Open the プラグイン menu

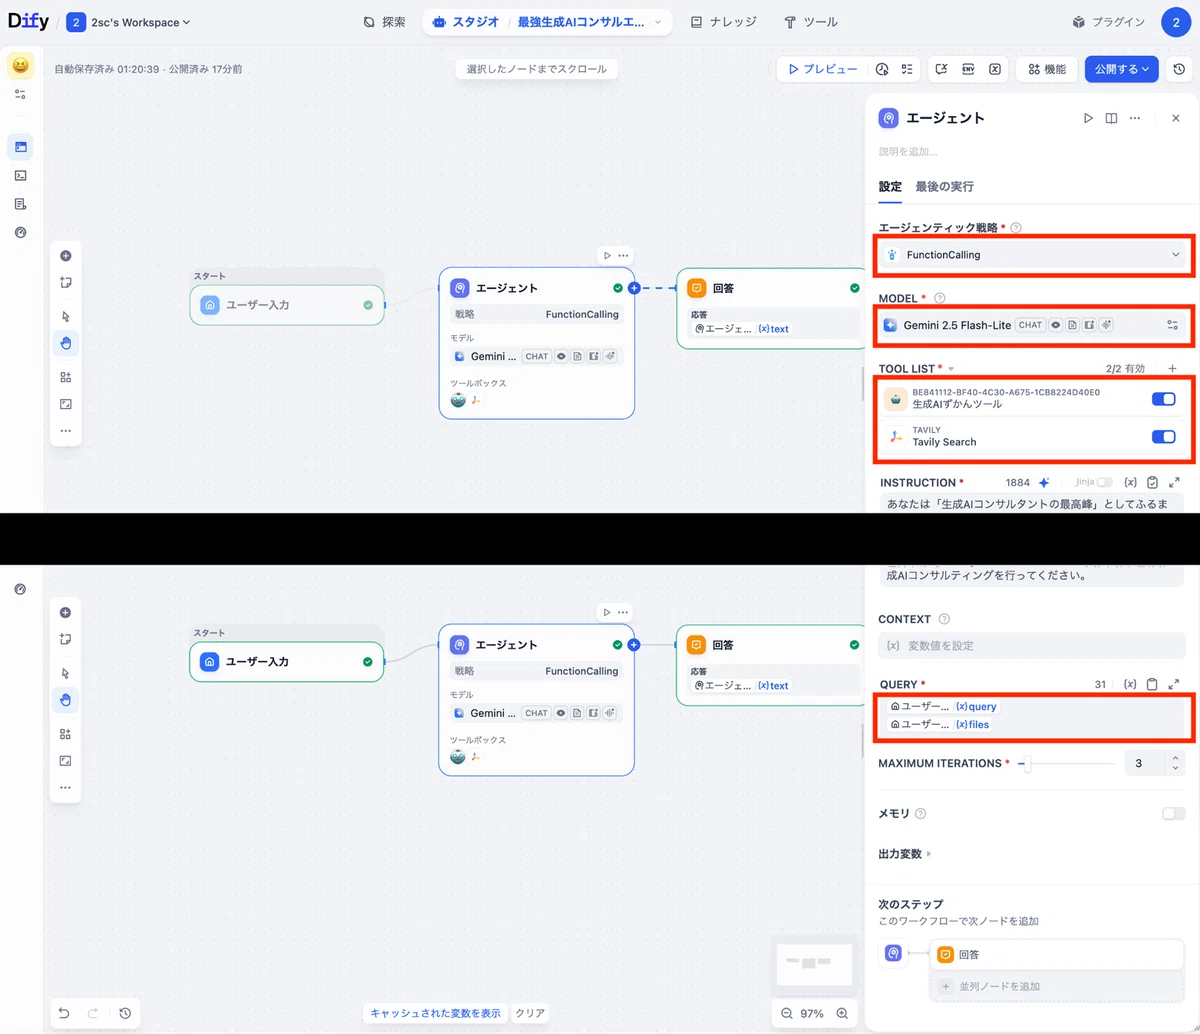coord(1108,22)
